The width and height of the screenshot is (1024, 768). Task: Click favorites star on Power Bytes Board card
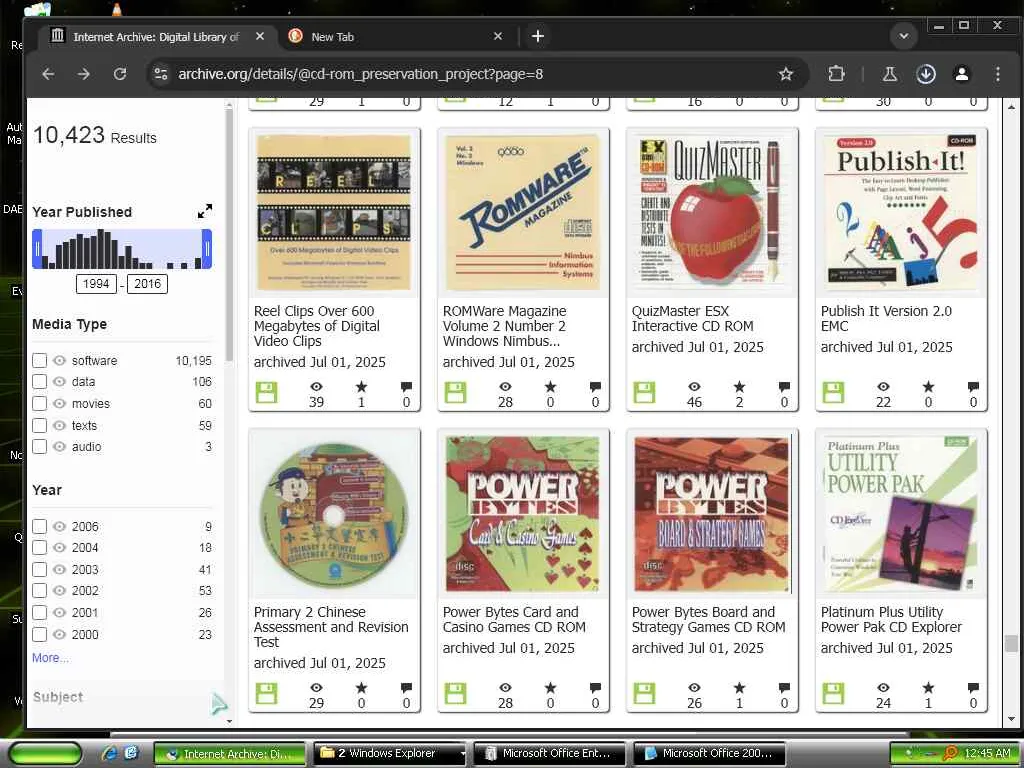pos(739,688)
